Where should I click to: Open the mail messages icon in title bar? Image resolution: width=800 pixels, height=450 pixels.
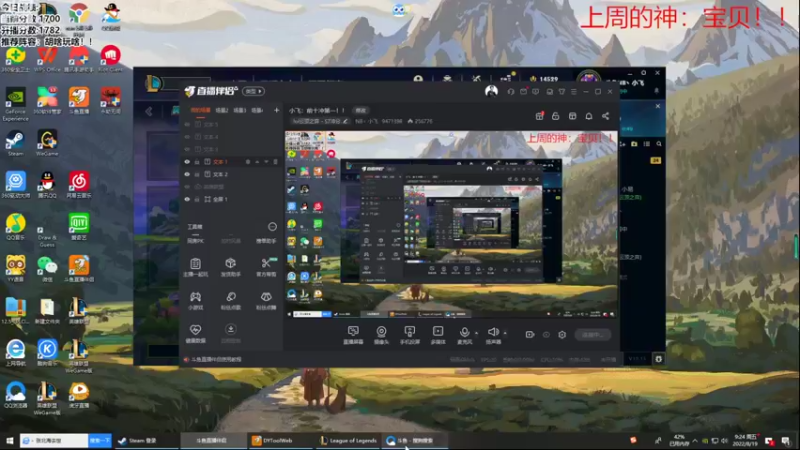[x=523, y=92]
